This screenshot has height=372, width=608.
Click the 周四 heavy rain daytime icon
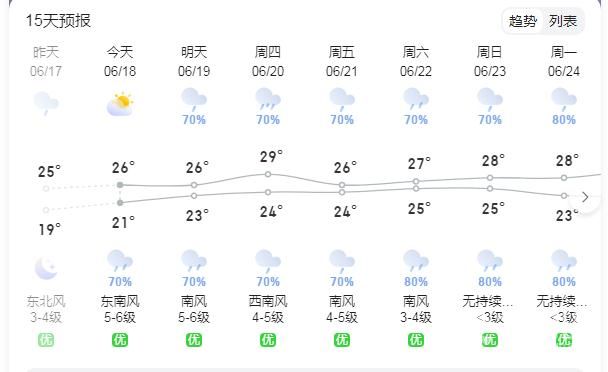[x=268, y=99]
